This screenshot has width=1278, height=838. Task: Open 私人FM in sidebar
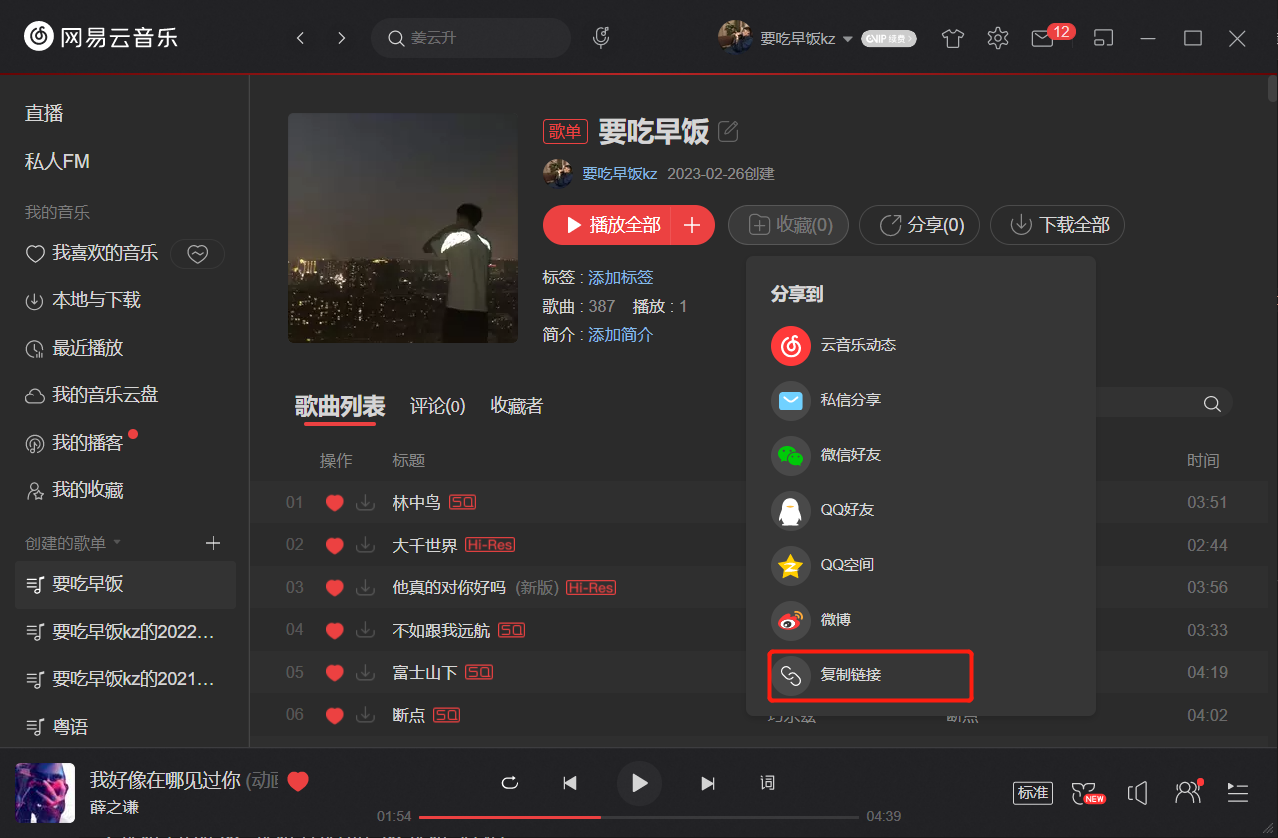point(57,162)
